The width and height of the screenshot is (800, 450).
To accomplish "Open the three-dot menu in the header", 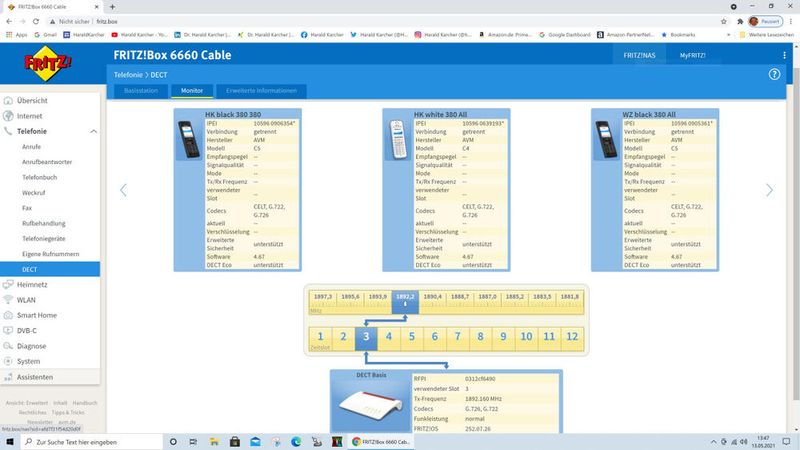I will pos(784,55).
